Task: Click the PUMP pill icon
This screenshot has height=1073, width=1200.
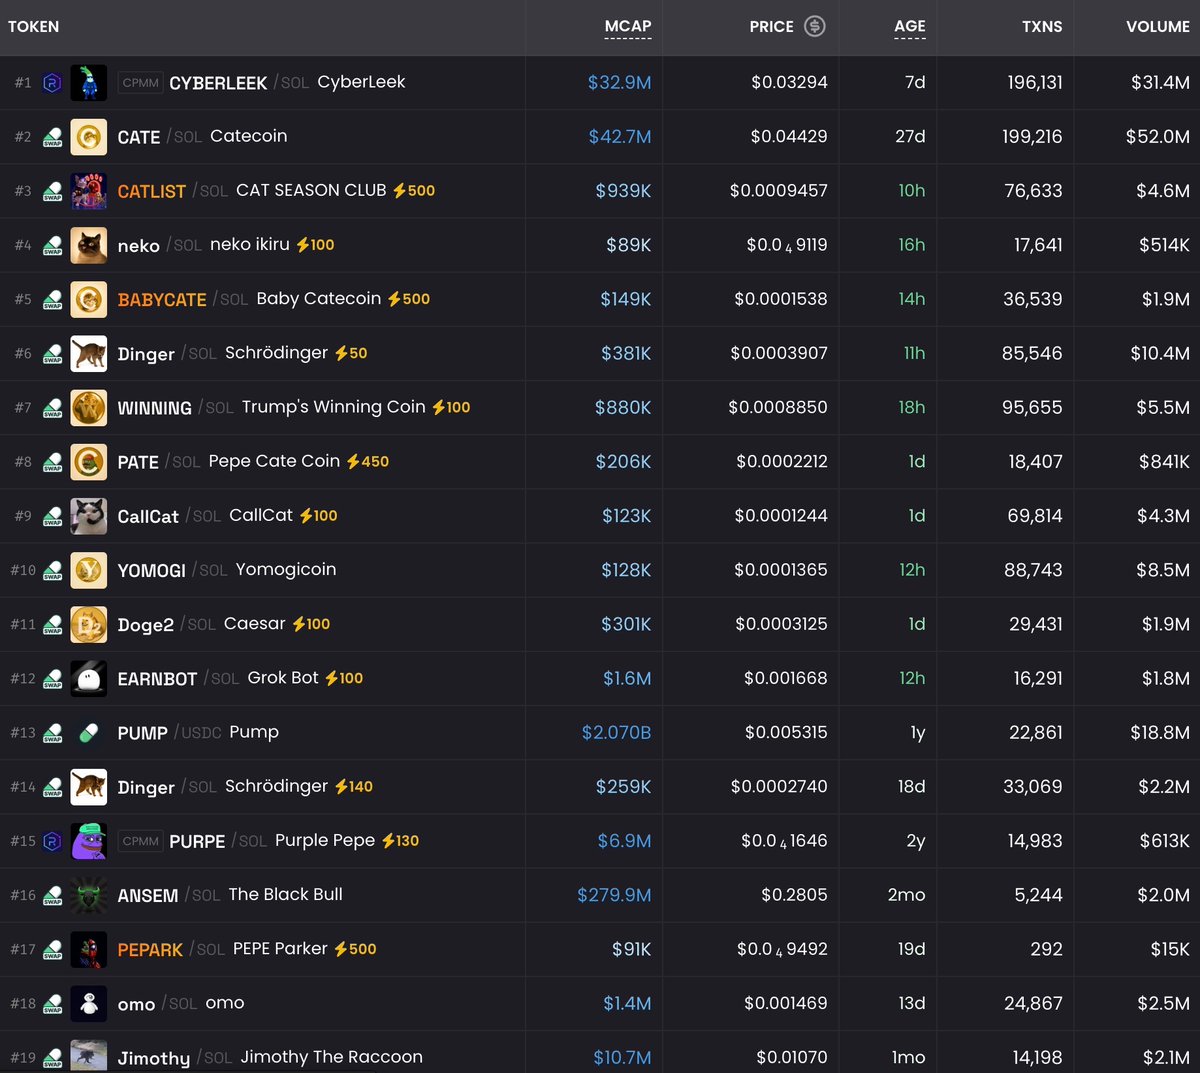Action: tap(89, 732)
